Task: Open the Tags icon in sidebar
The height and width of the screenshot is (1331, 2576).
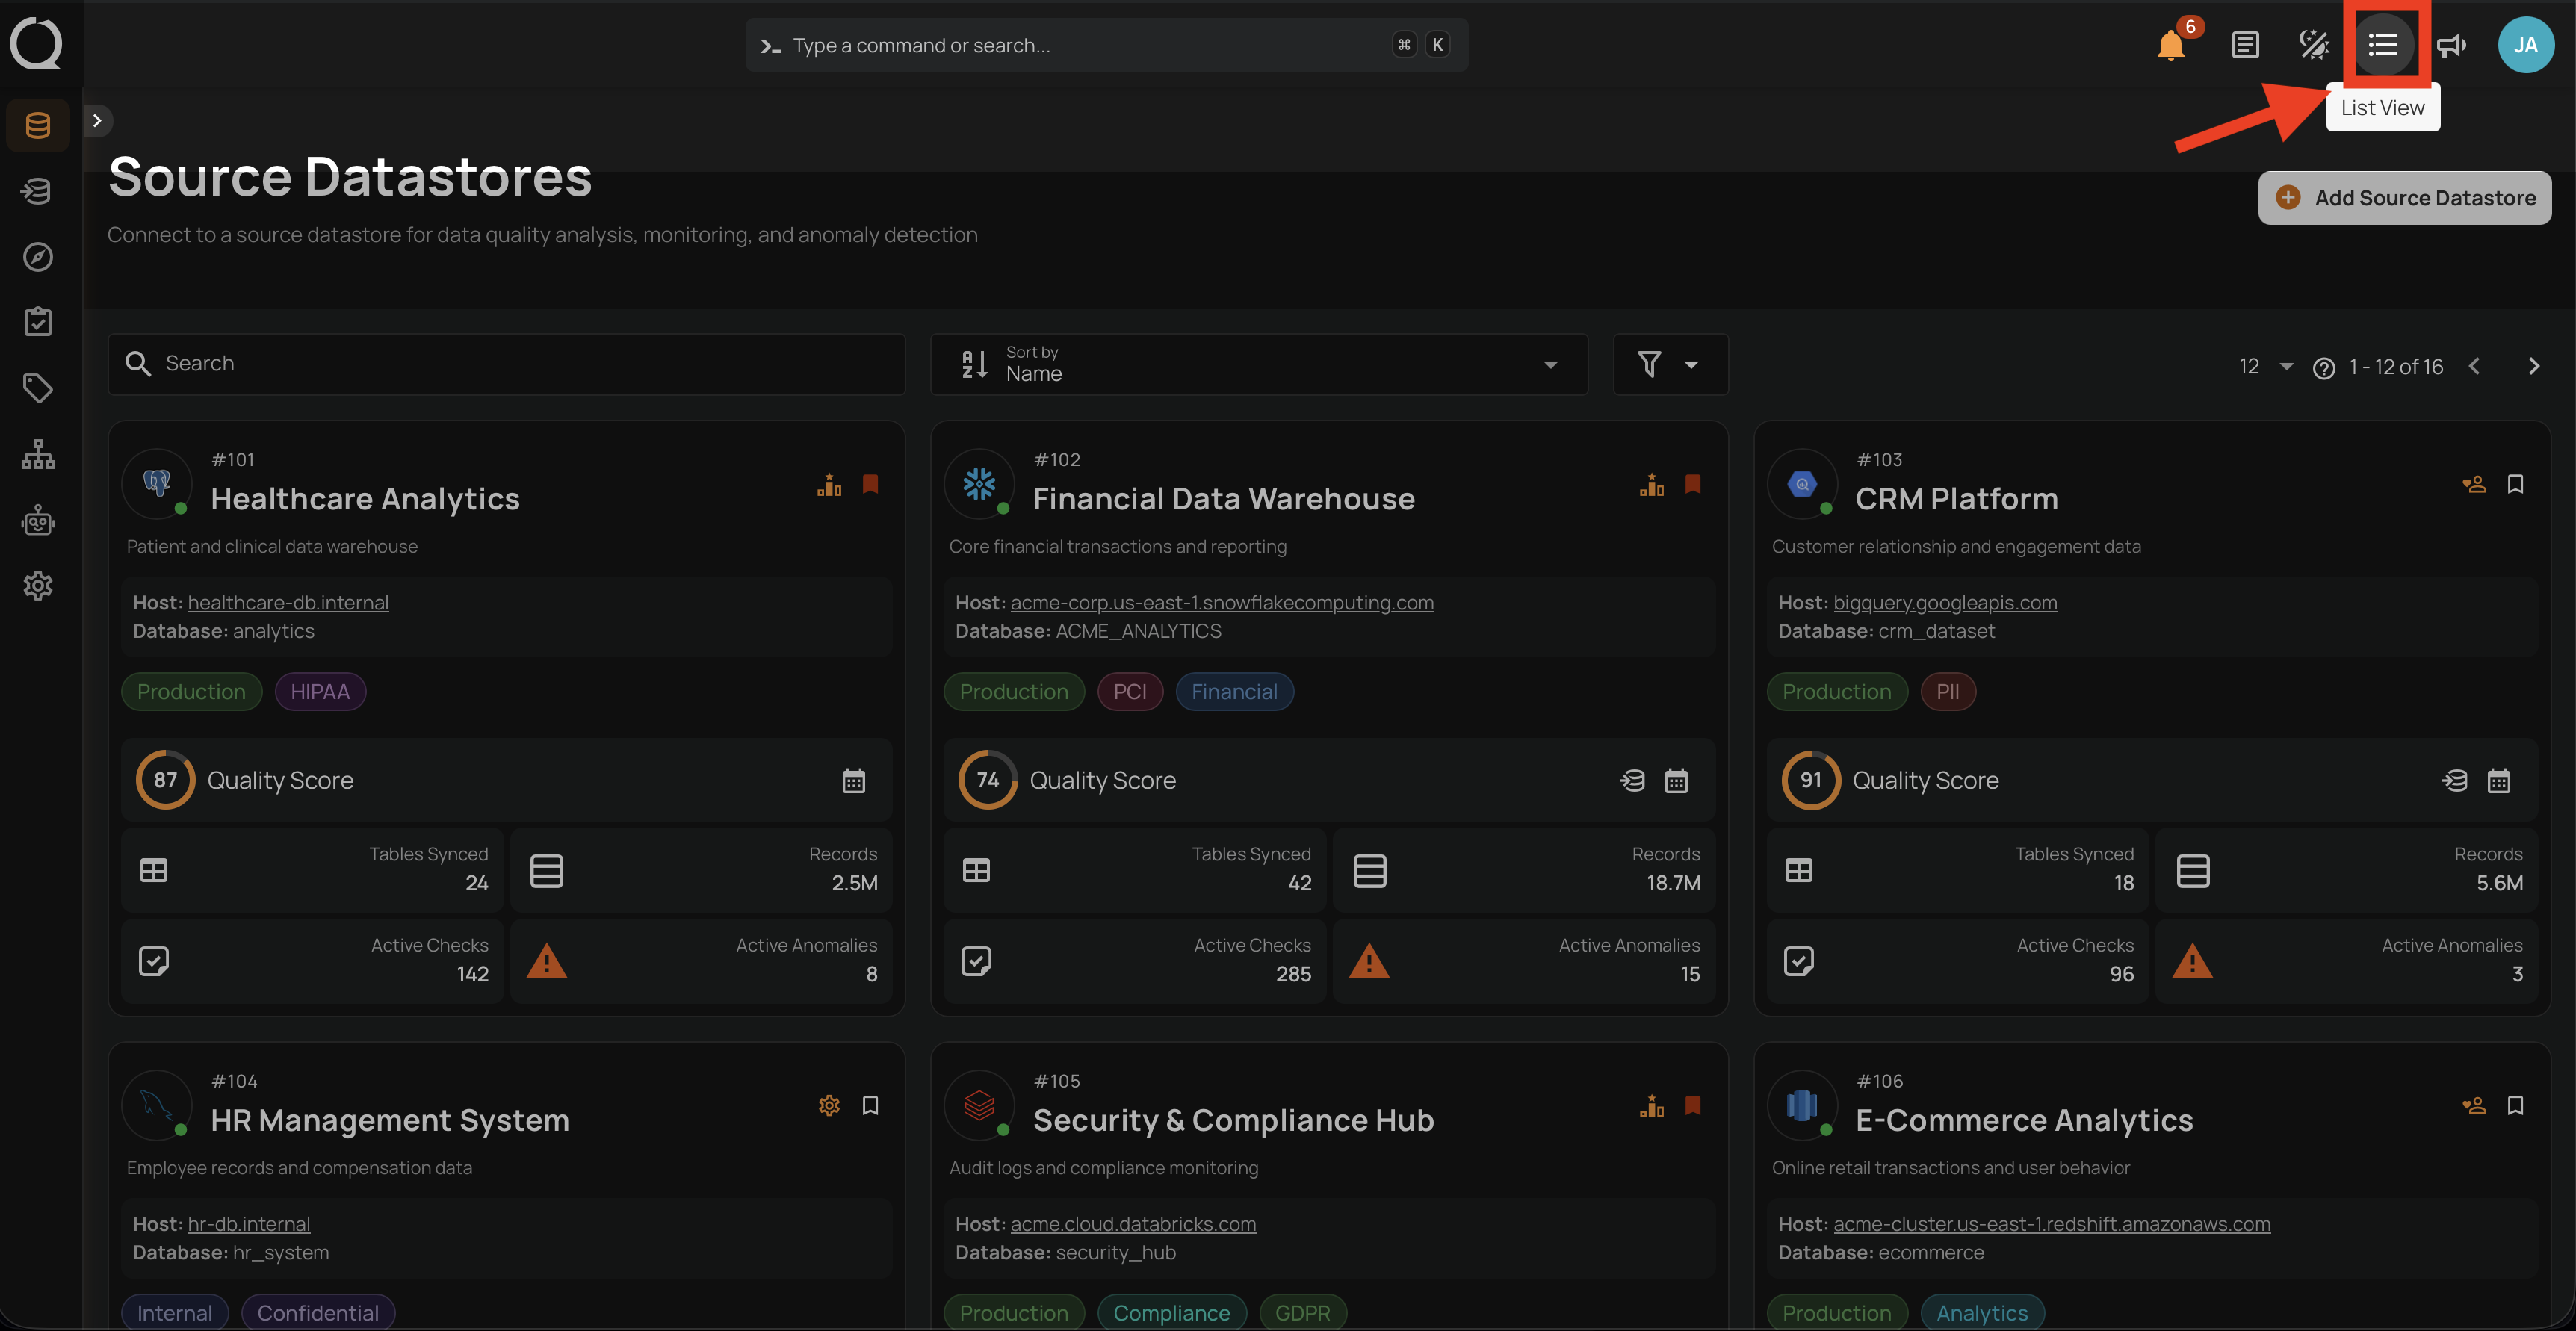Action: [38, 388]
